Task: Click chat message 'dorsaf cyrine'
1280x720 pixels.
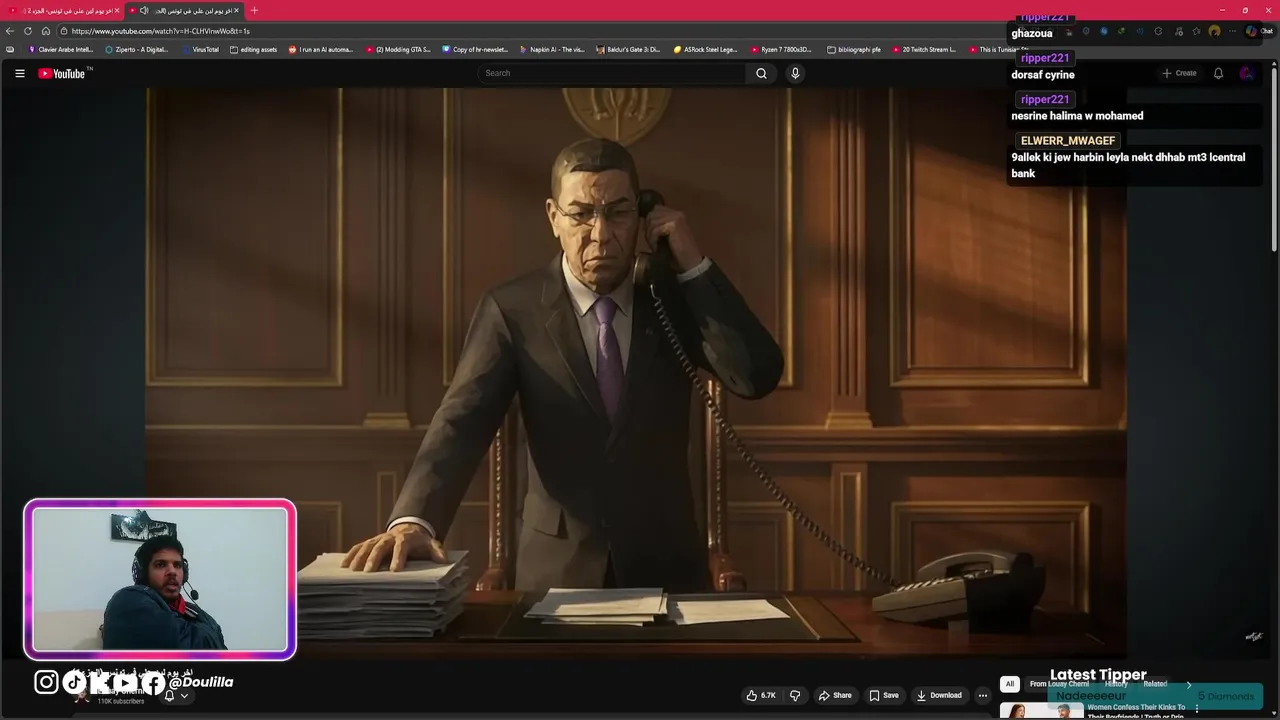Action: [x=1043, y=75]
